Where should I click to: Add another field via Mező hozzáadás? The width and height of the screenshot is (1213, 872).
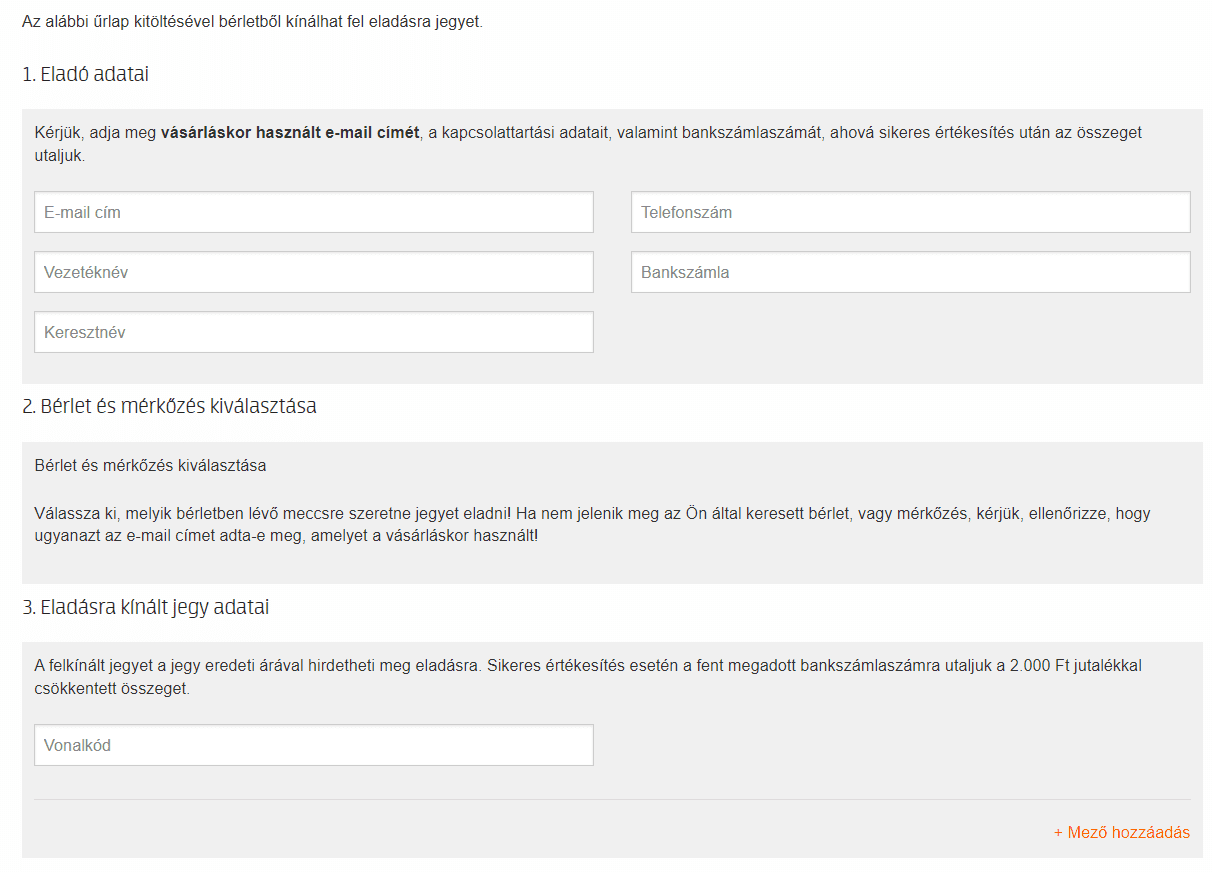[1121, 832]
